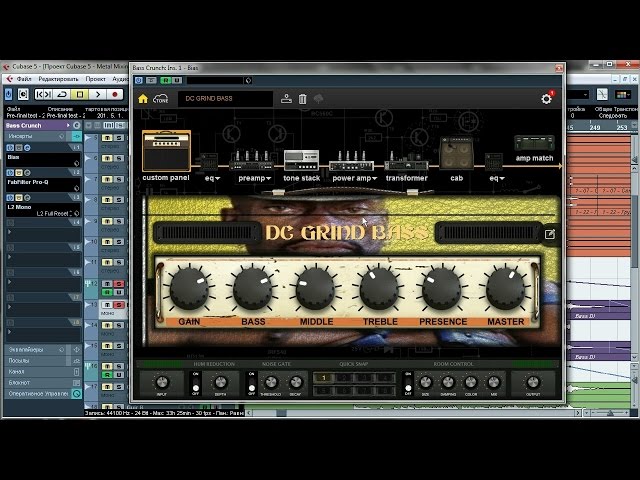Open BIAS settings gear
The width and height of the screenshot is (640, 480).
pos(546,98)
